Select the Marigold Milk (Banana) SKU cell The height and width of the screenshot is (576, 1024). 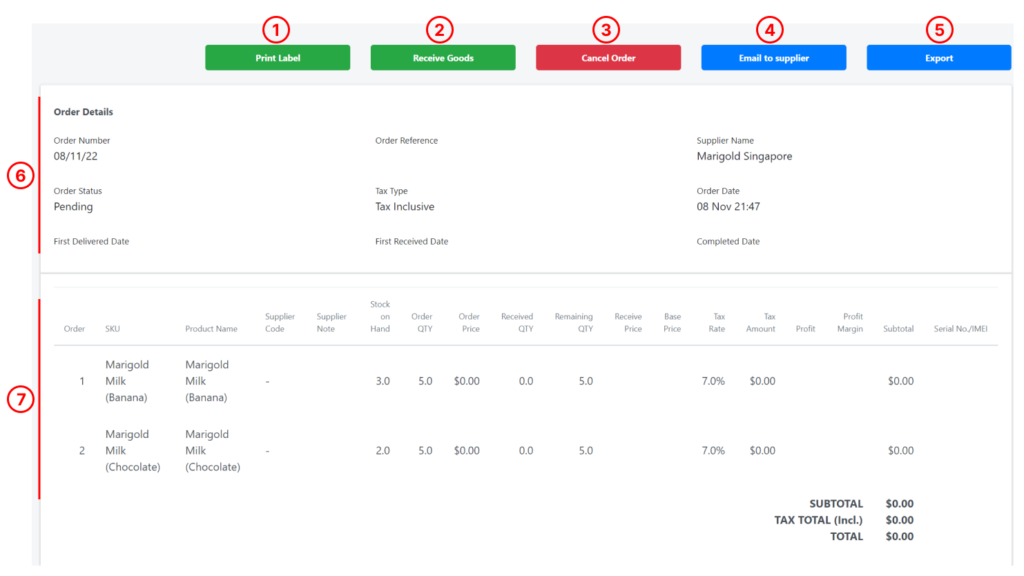[127, 380]
